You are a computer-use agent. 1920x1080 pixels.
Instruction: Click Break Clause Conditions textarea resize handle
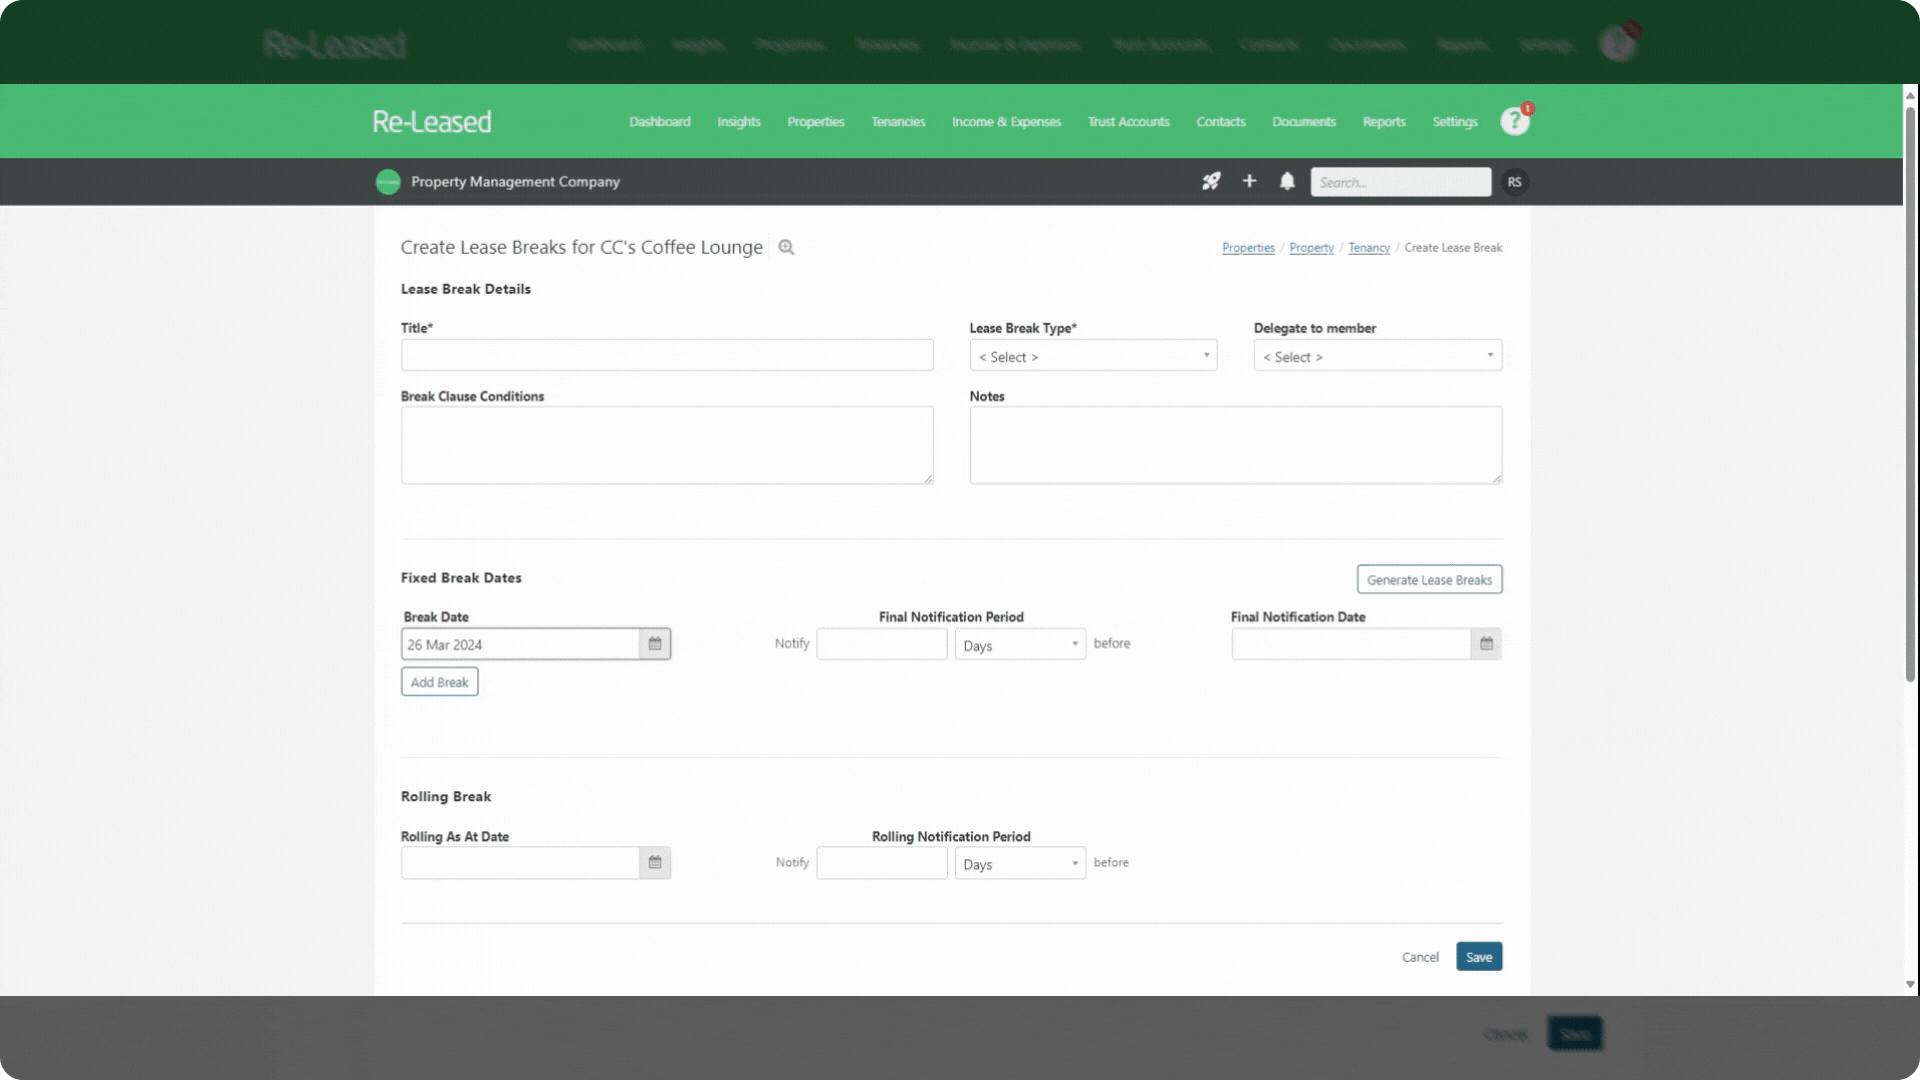[929, 480]
